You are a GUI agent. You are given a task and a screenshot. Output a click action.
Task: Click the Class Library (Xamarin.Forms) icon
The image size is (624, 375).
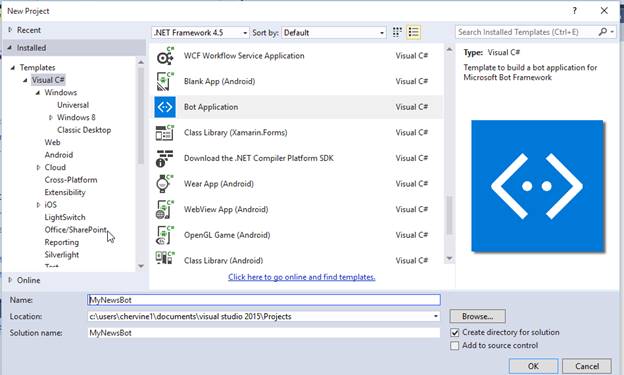coord(165,133)
